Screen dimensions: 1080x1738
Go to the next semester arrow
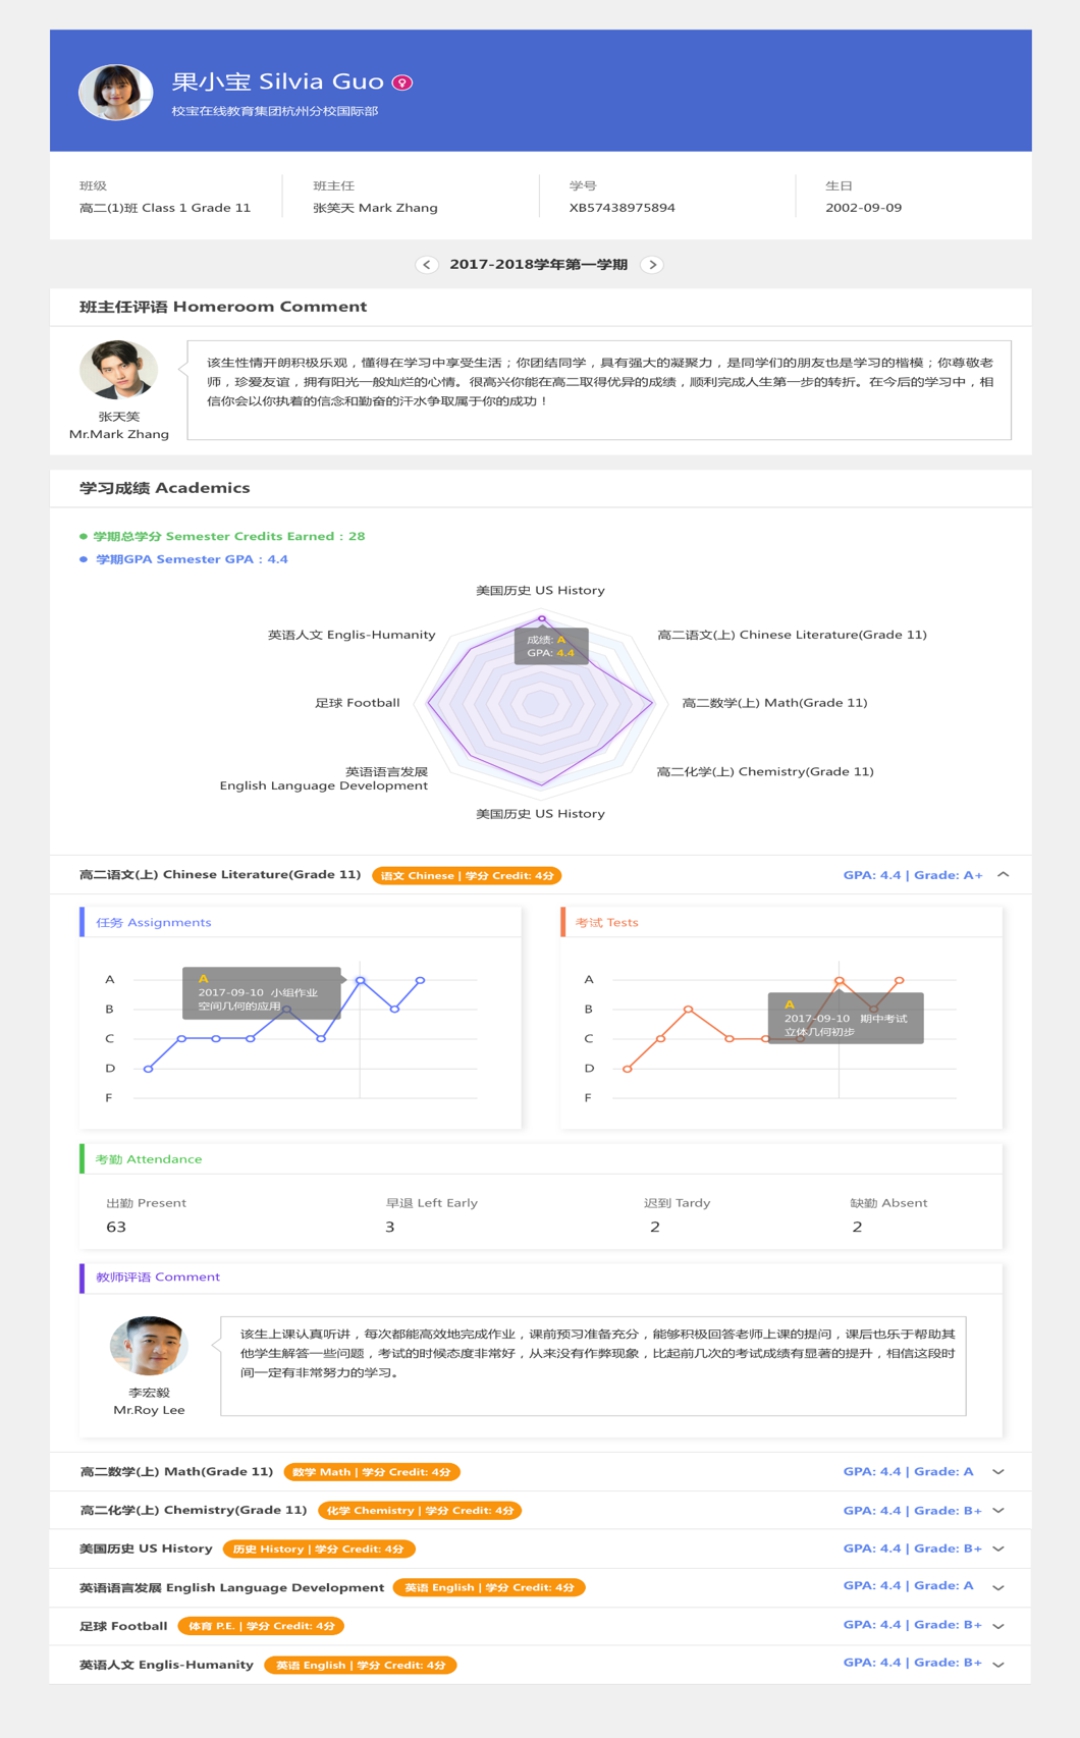click(652, 265)
